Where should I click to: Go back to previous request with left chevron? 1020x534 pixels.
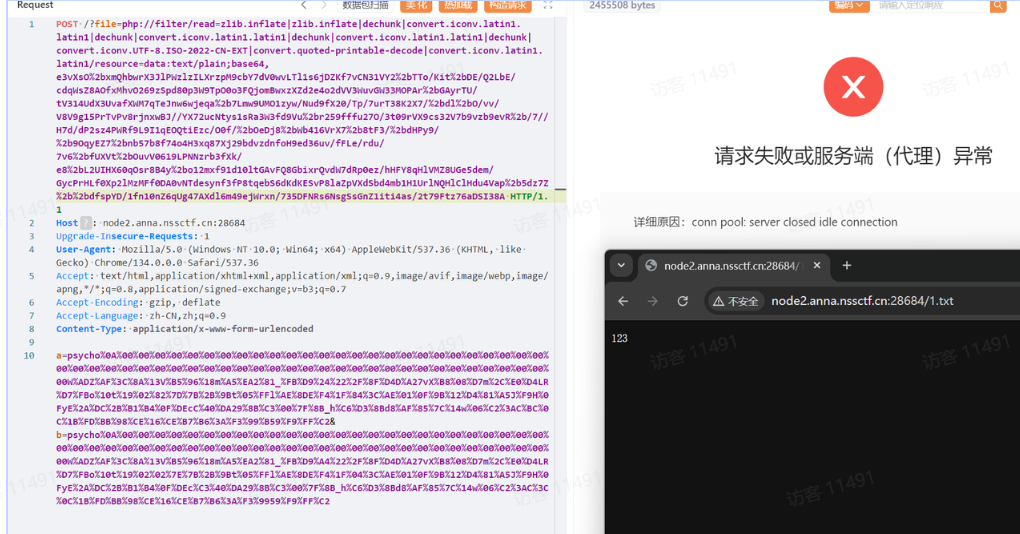304,5
